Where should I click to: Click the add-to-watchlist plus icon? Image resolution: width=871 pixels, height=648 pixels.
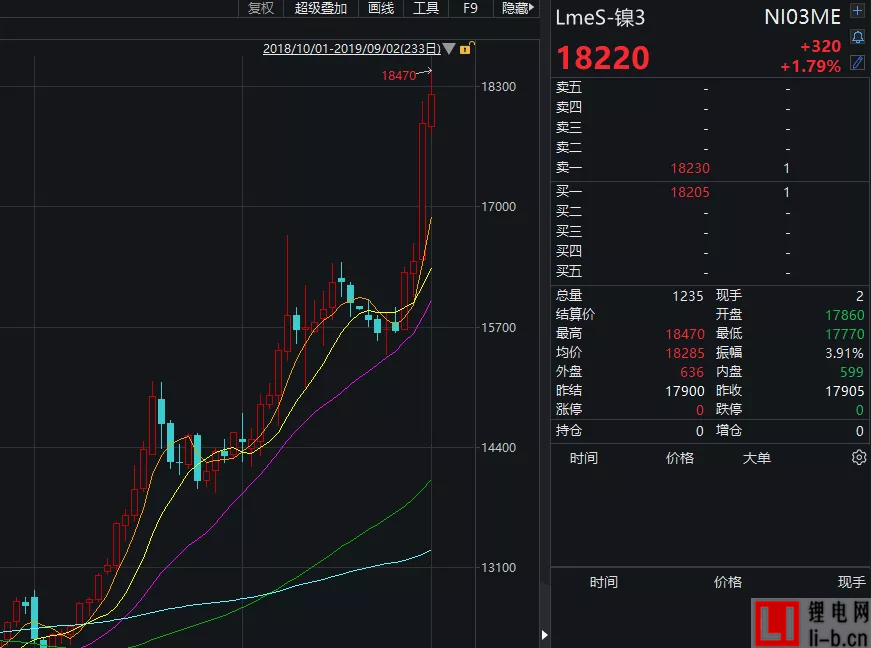tap(857, 12)
